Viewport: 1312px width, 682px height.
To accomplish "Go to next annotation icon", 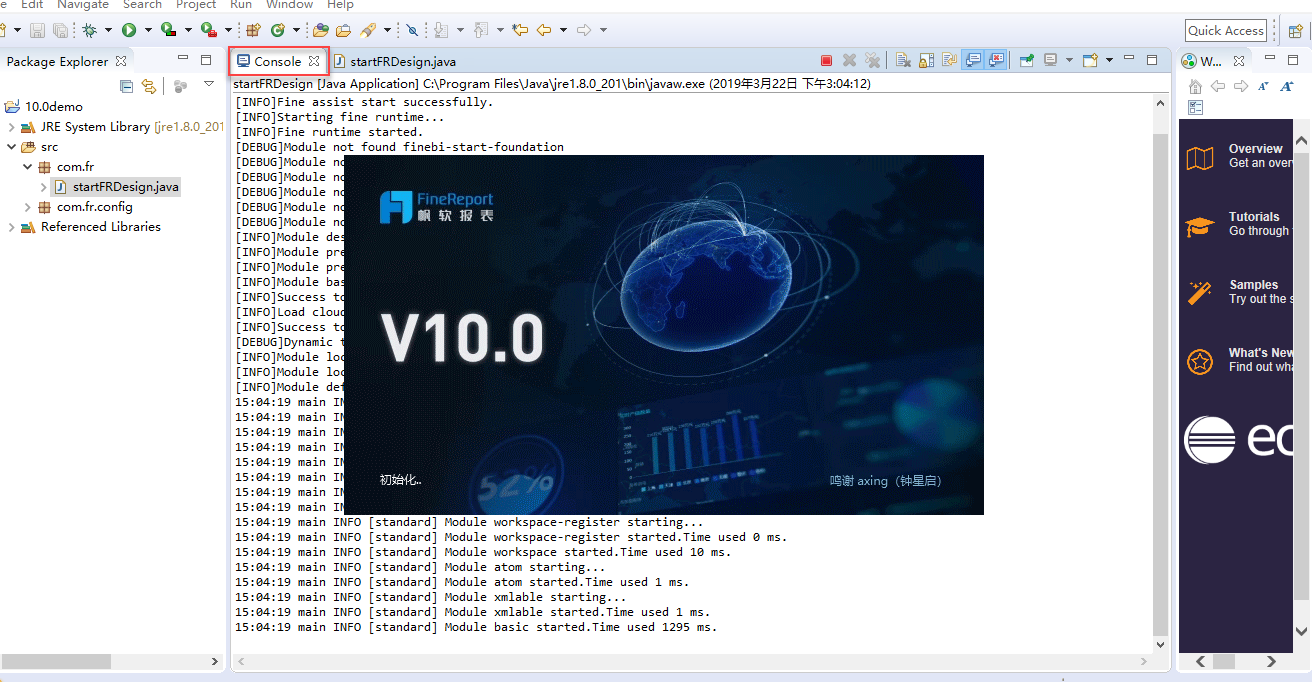I will point(440,30).
